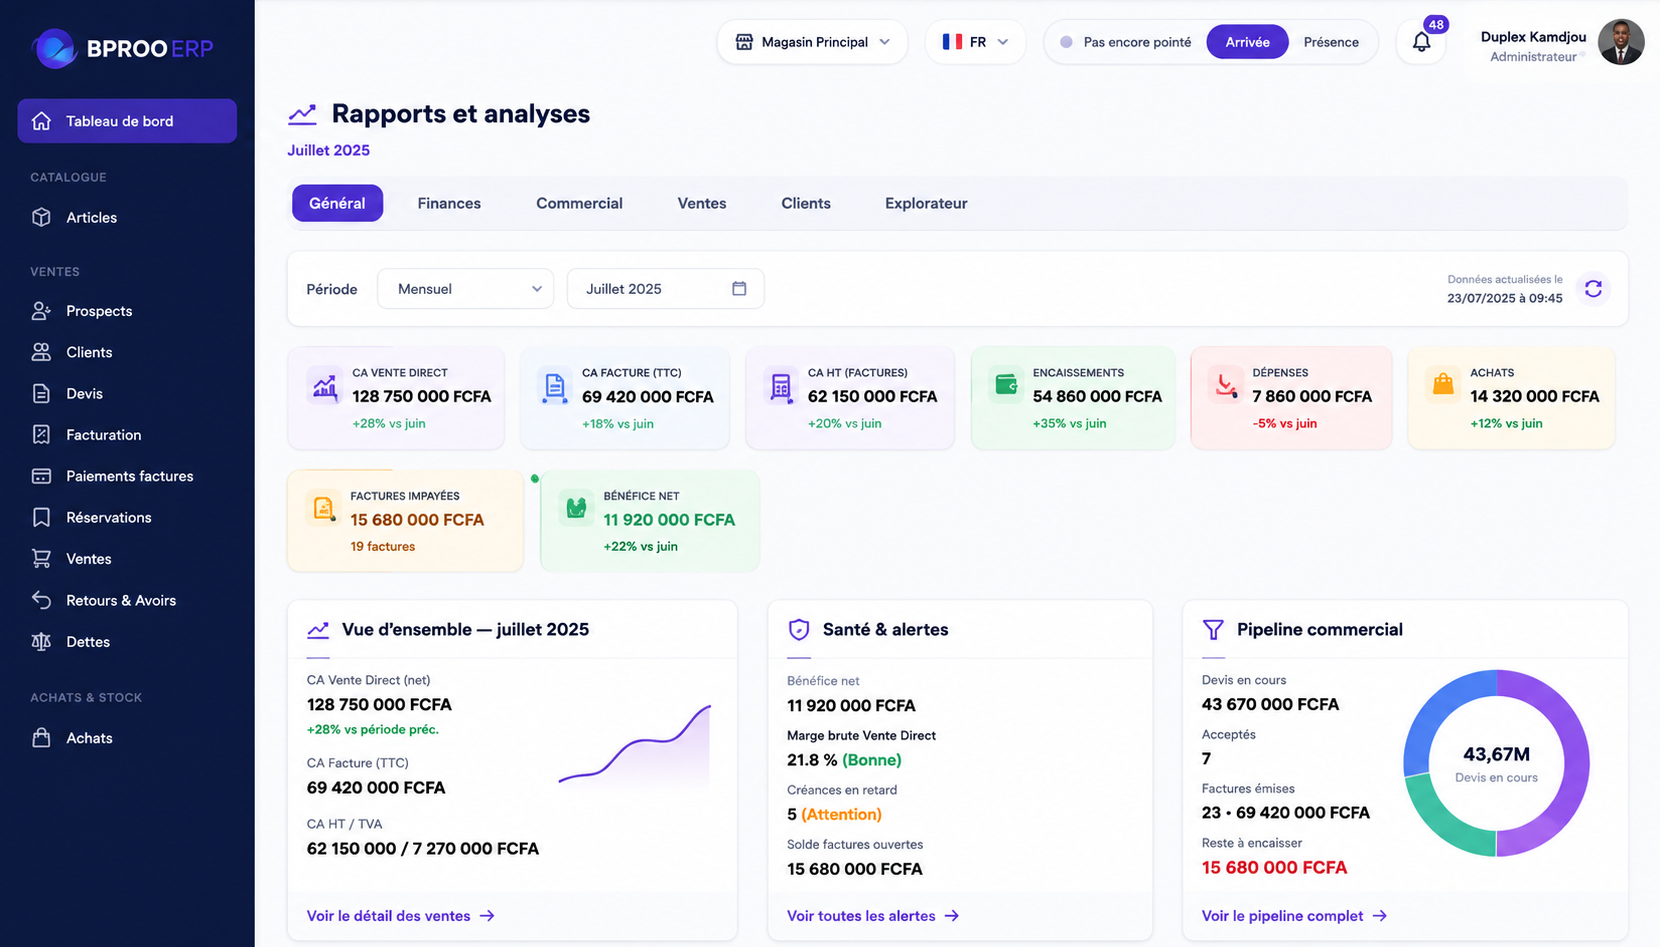Viewport: 1660px width, 947px height.
Task: Click the -5% vs juin Dépenses text
Action: click(1284, 424)
